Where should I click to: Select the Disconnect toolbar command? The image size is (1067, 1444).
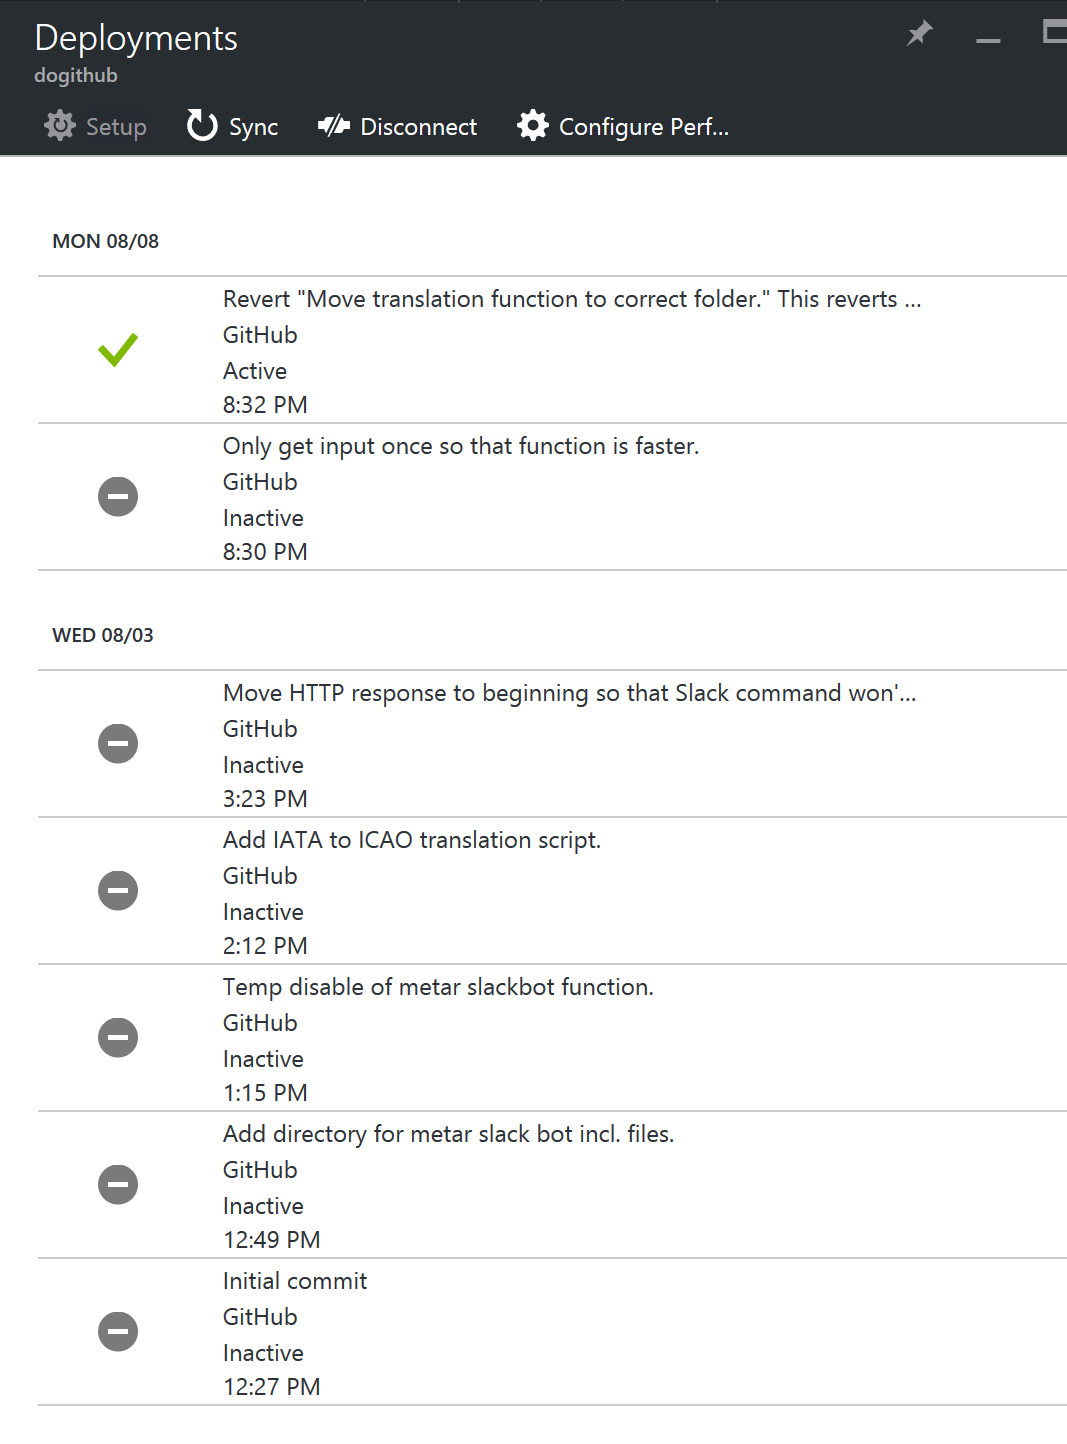(x=397, y=126)
